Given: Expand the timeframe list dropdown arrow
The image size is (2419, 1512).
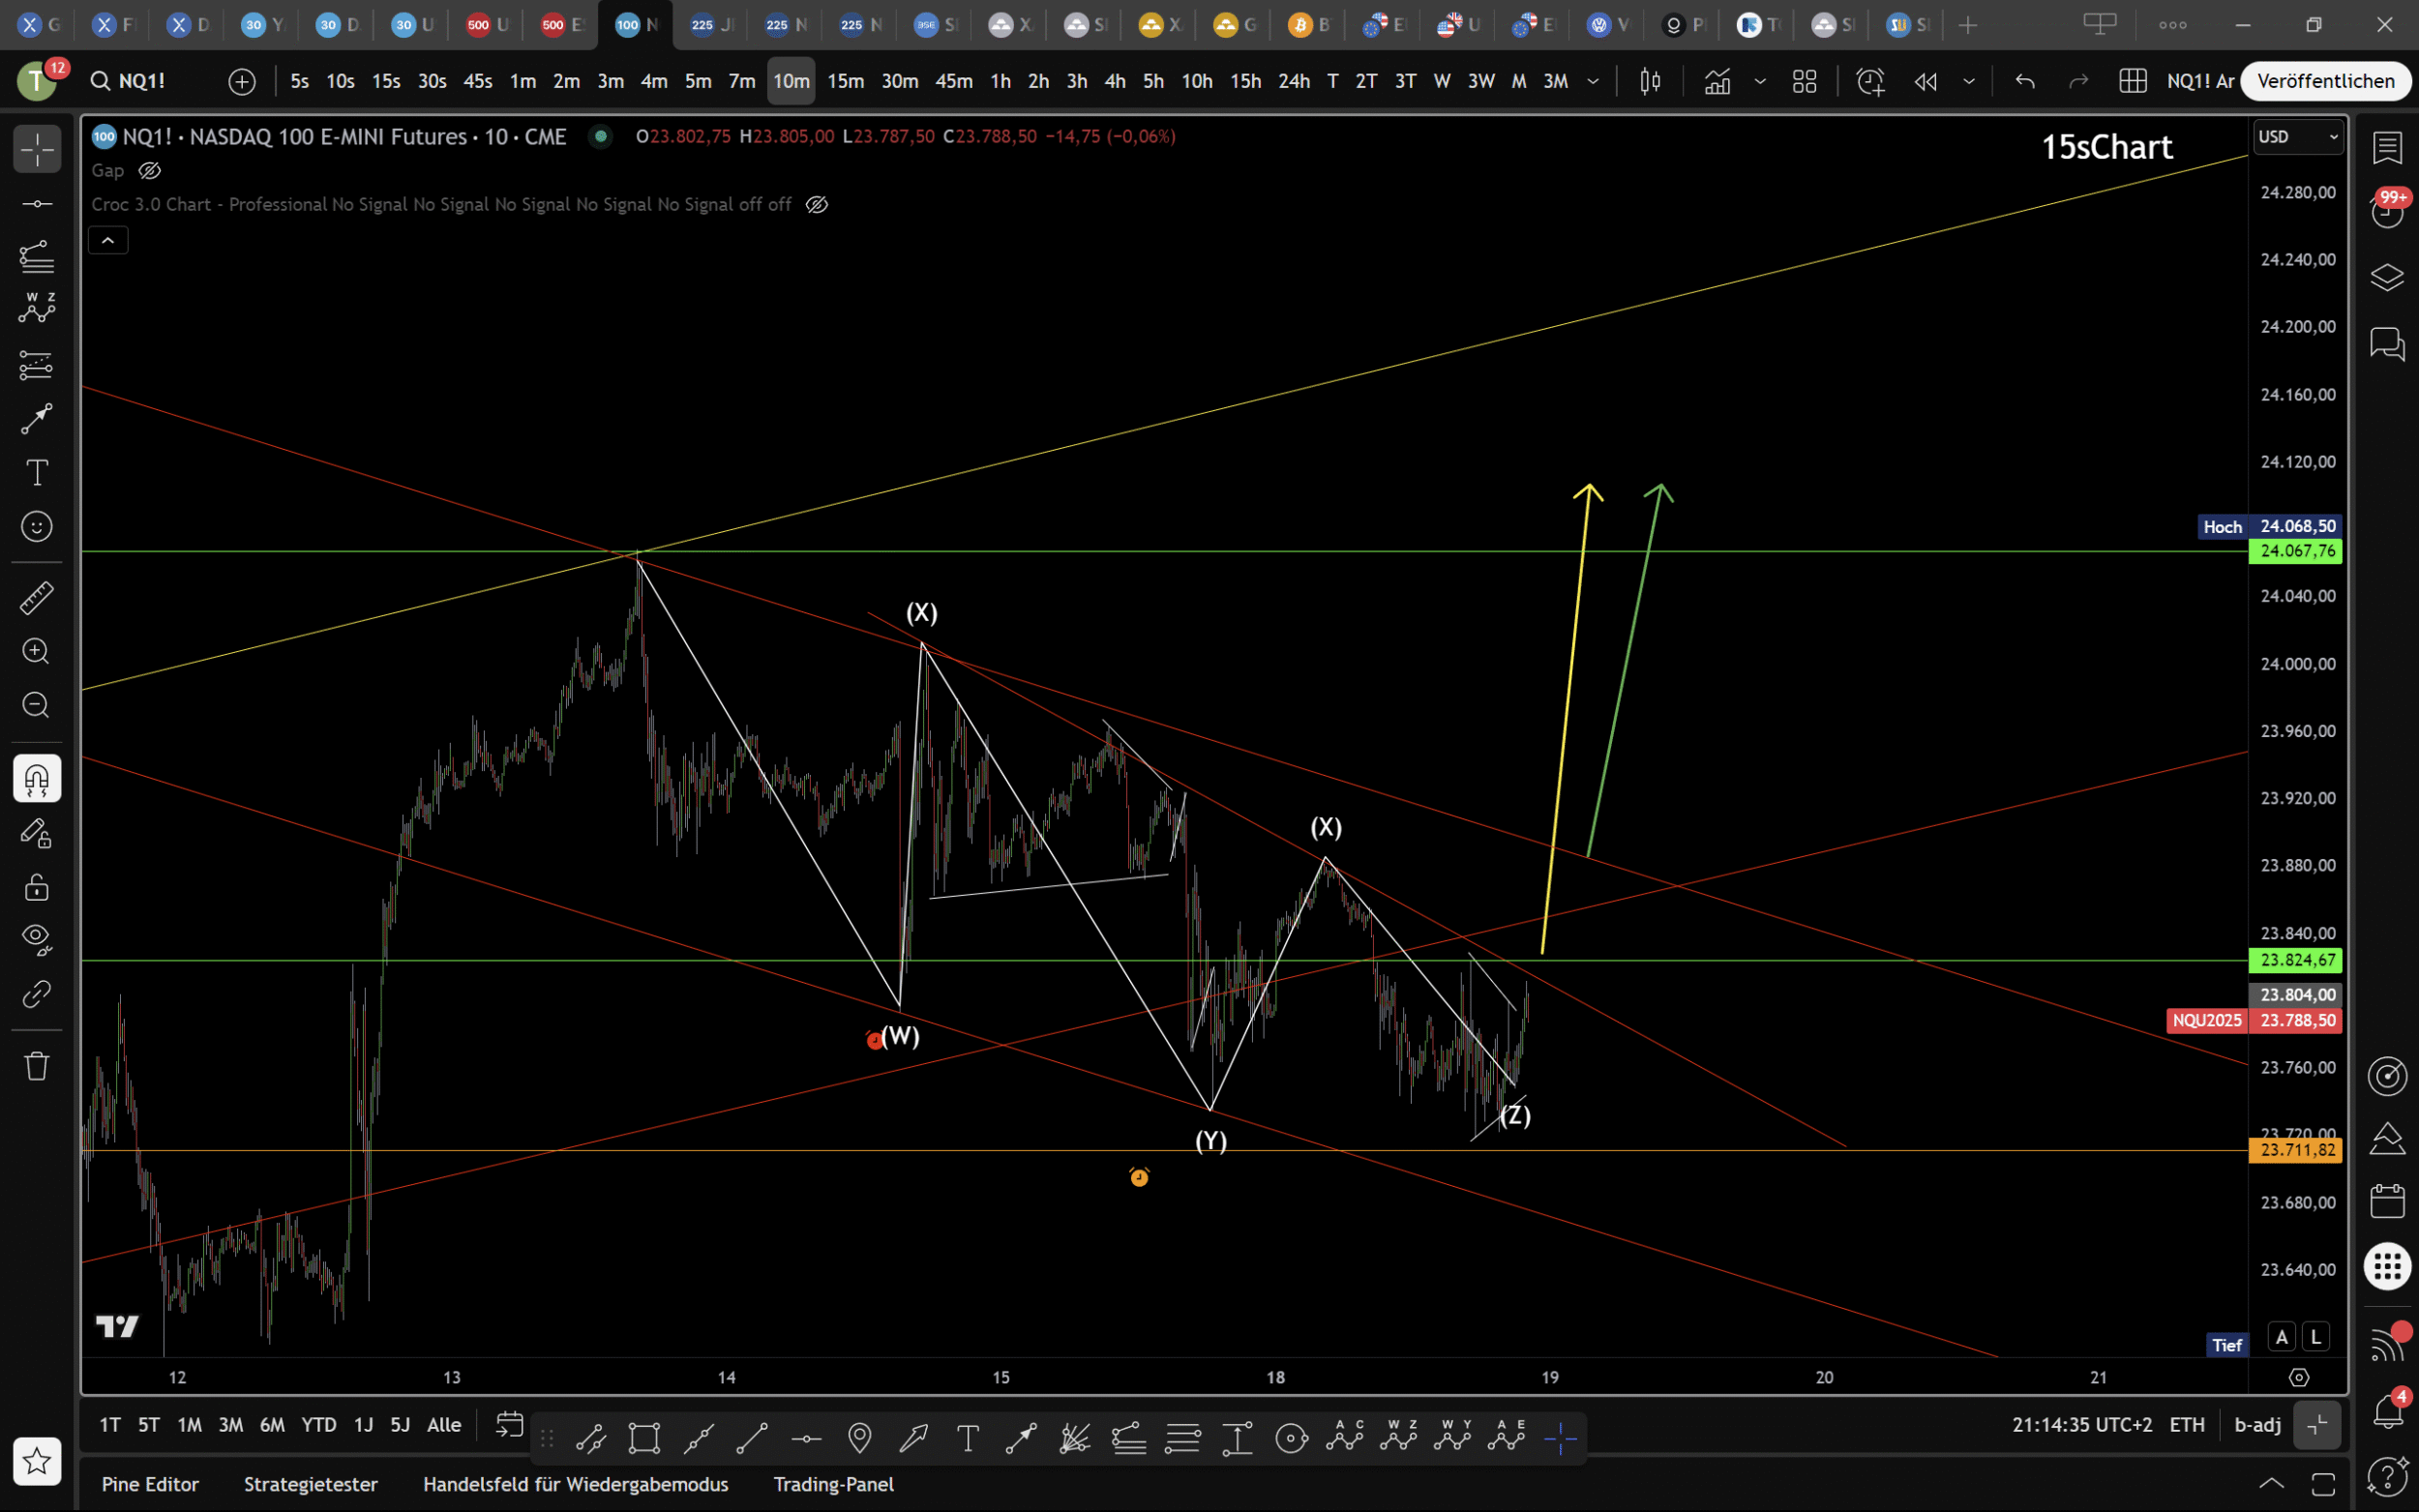Looking at the screenshot, I should point(1593,81).
